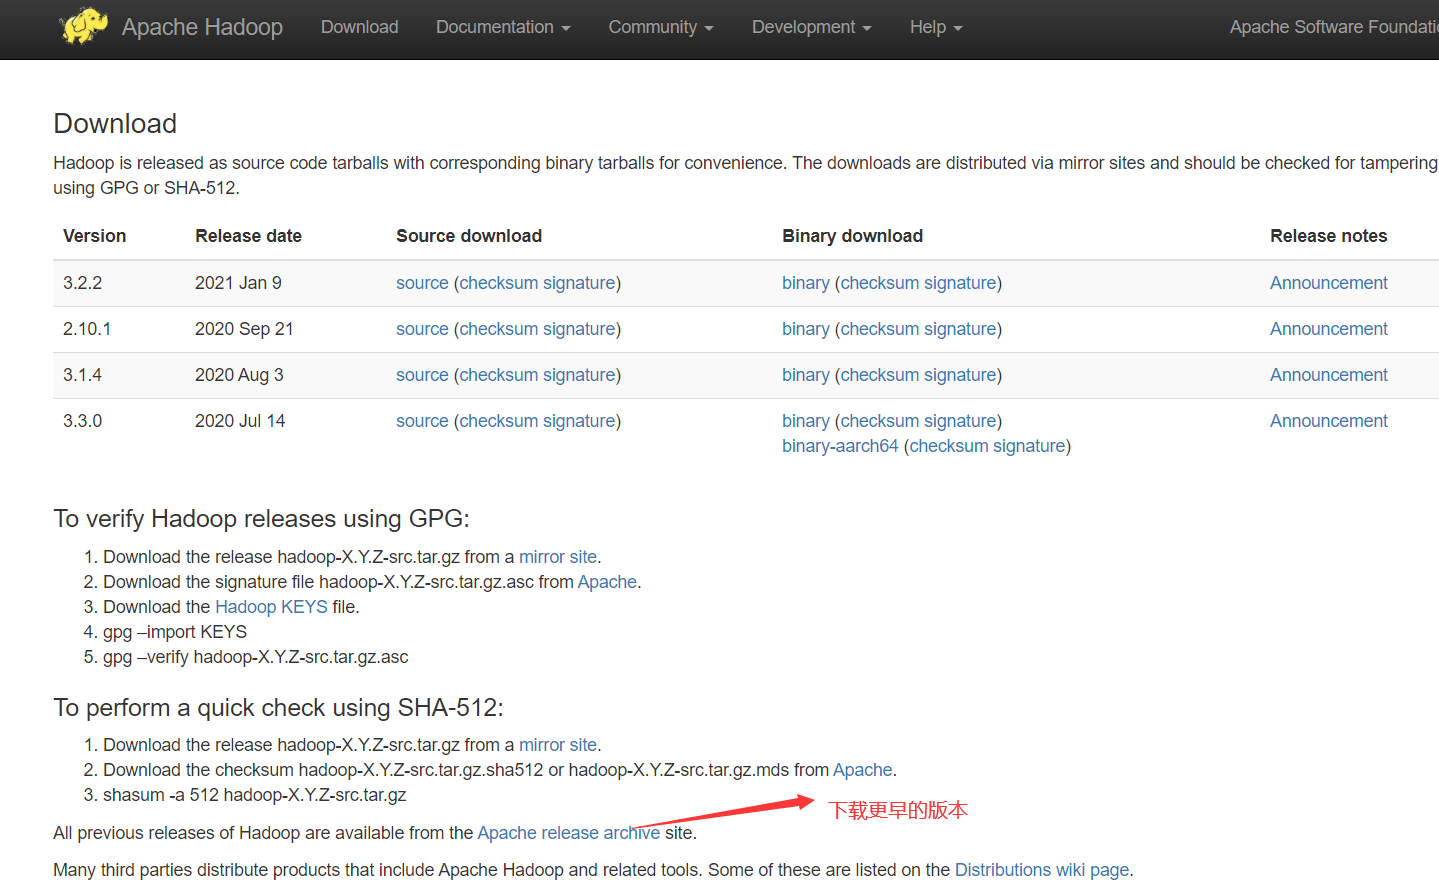Open source checksum for version 3.2.2
1439x889 pixels.
pyautogui.click(x=498, y=283)
